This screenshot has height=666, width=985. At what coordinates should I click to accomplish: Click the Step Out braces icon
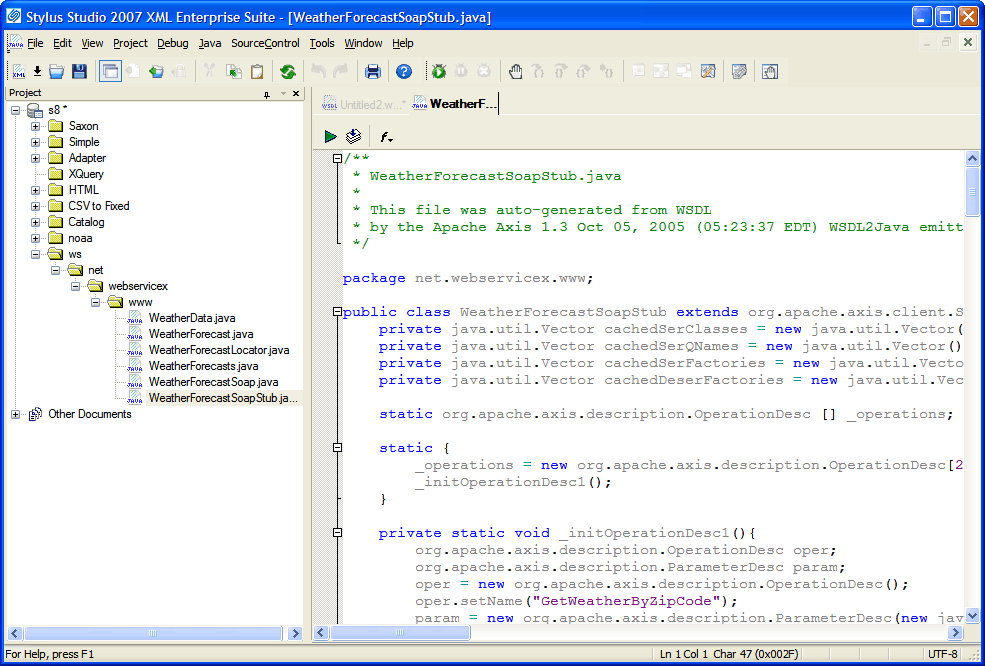(584, 72)
